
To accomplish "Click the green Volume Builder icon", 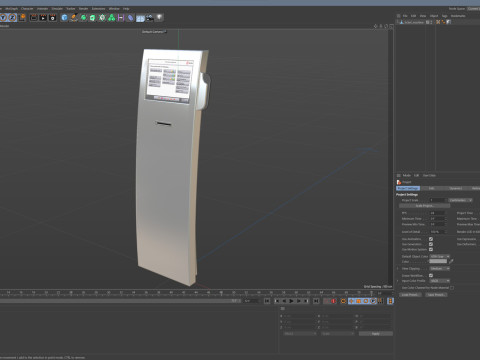I will (x=111, y=18).
